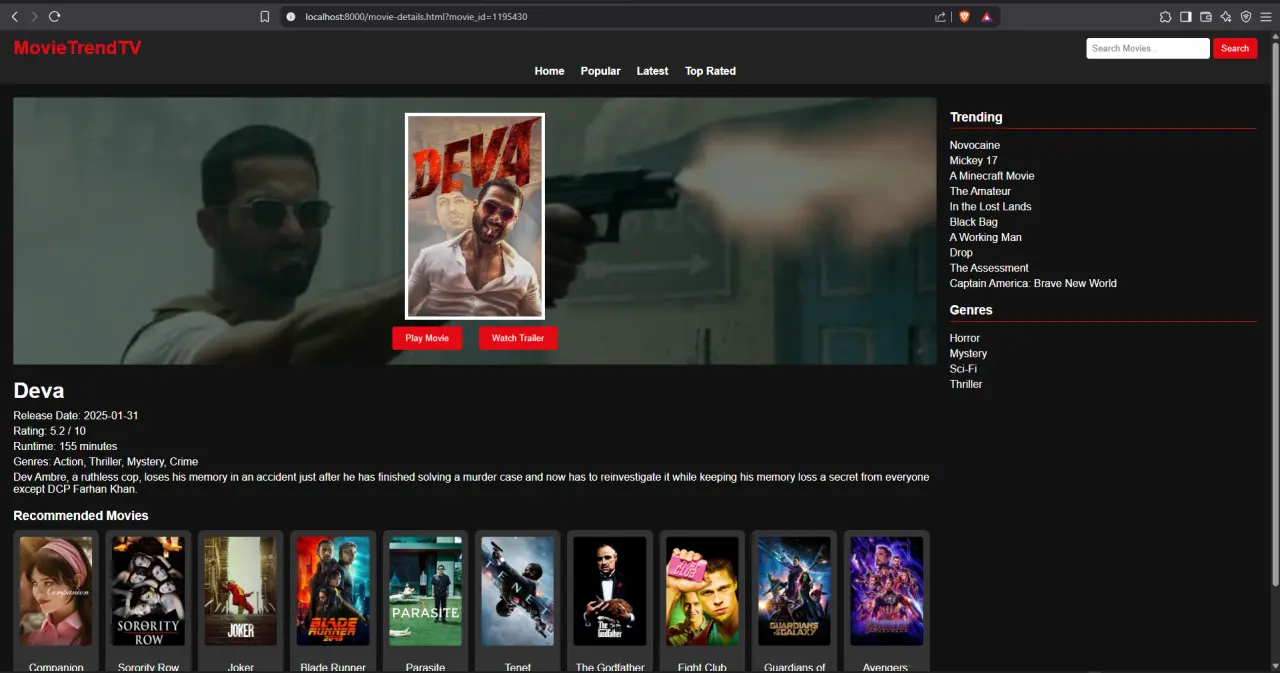Screen dimensions: 1280x673
Task: Click the red Search button
Action: (x=1235, y=48)
